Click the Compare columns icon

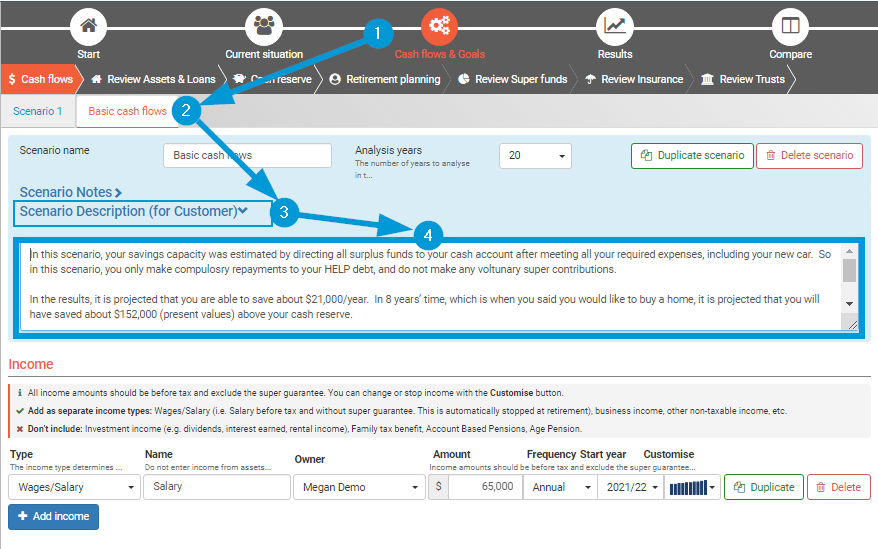coord(790,25)
